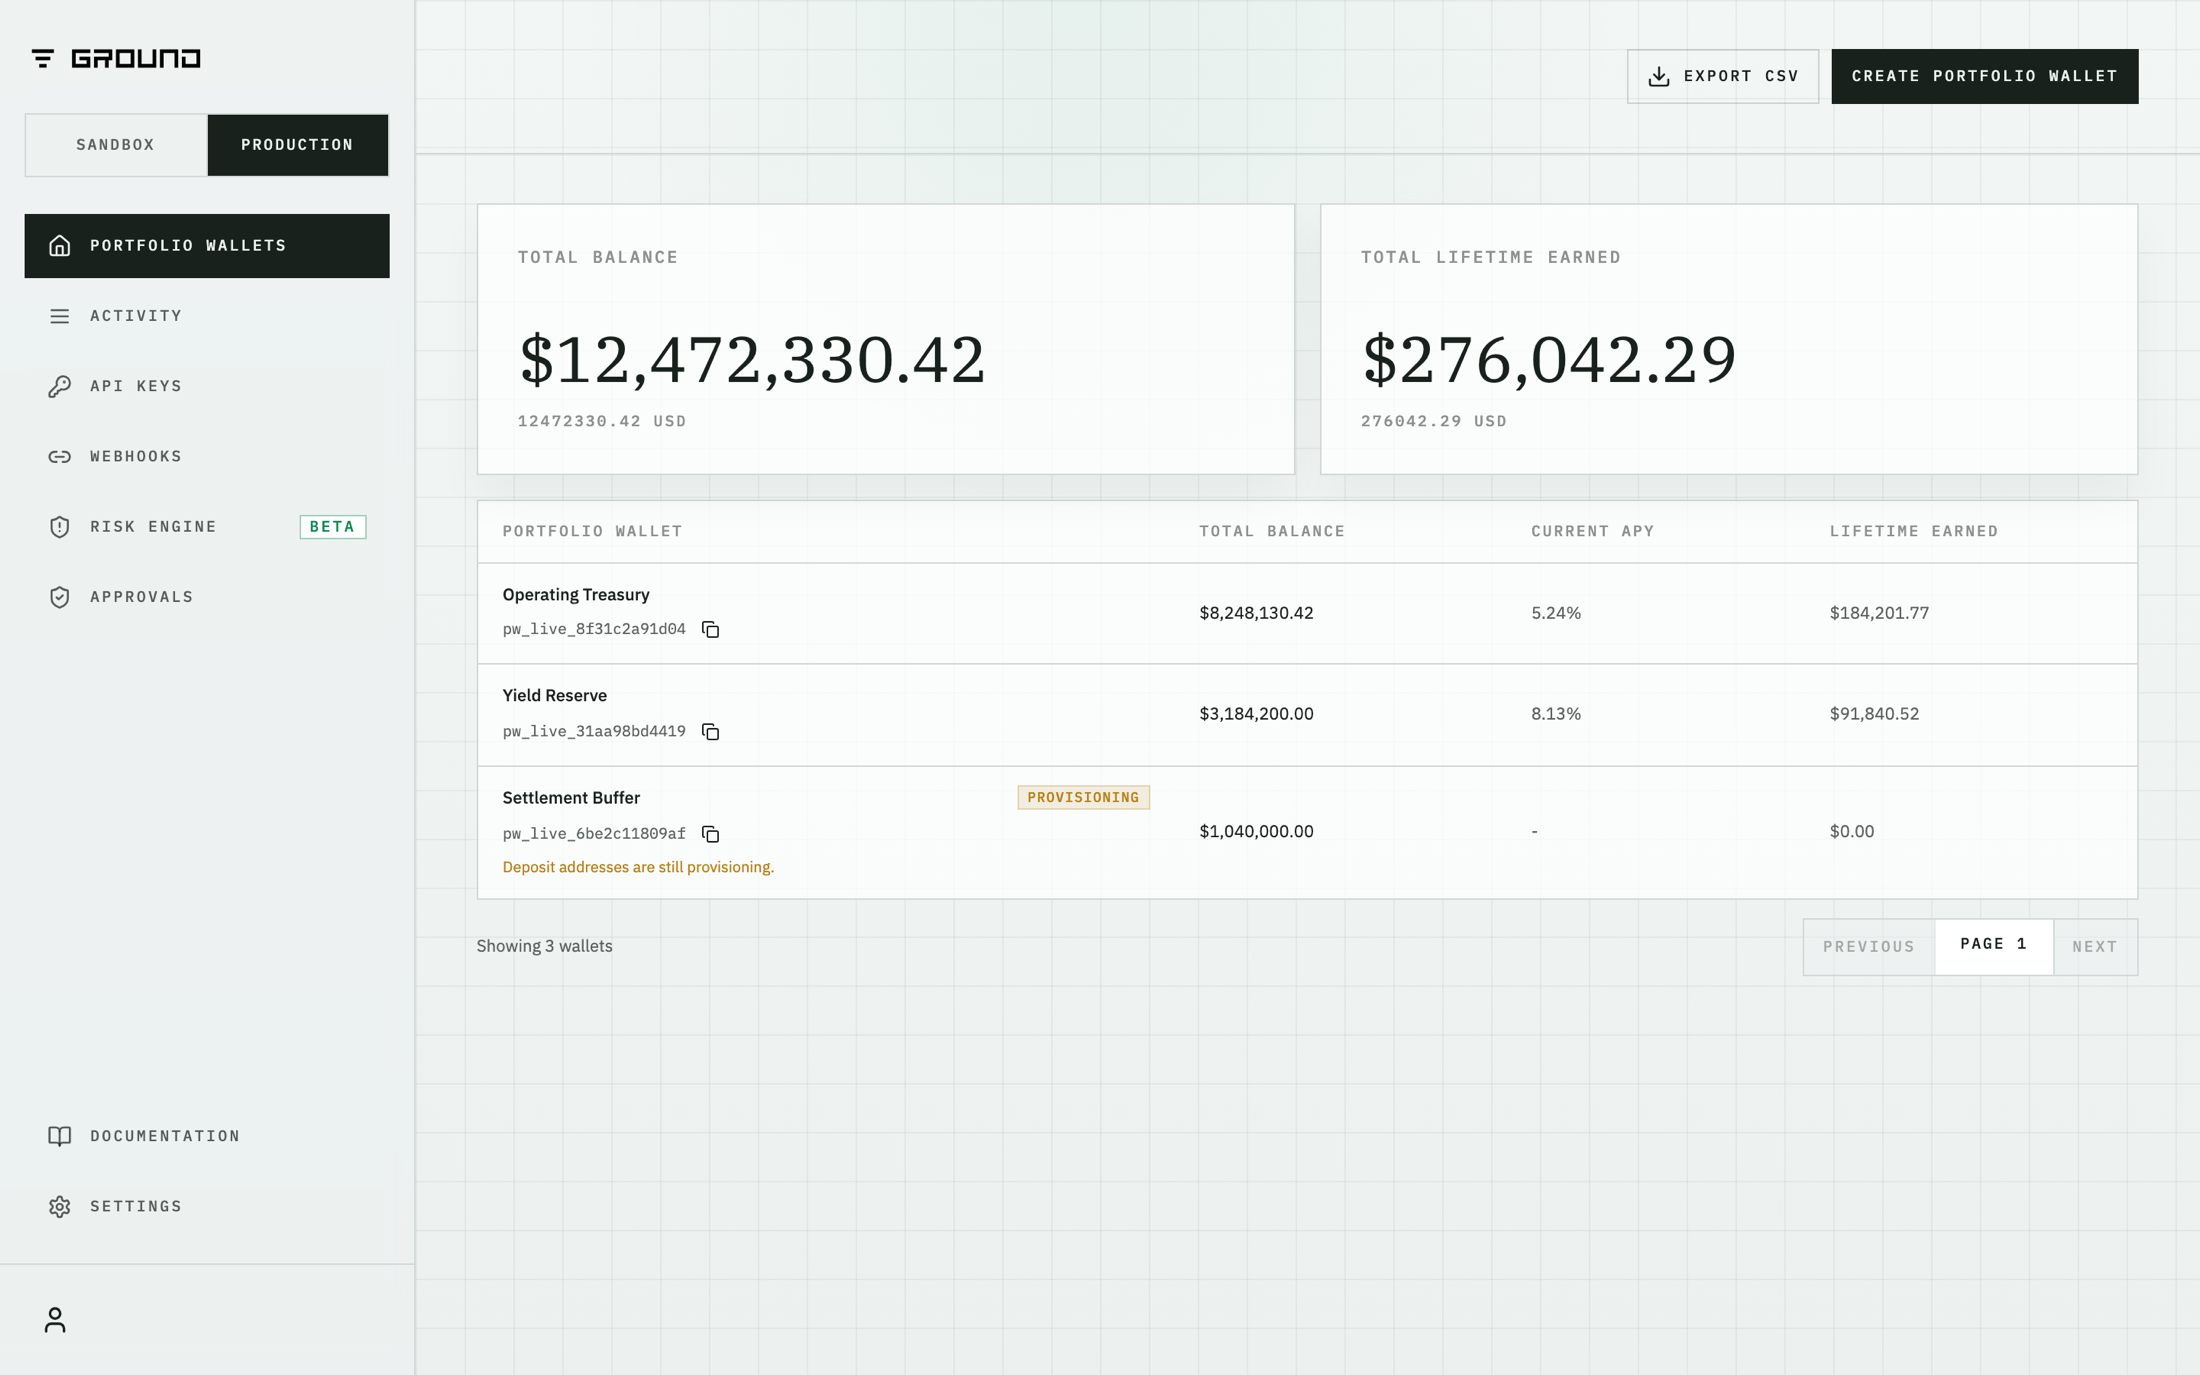Go to Approvals
Screen dimensions: 2200x1375
207,597
